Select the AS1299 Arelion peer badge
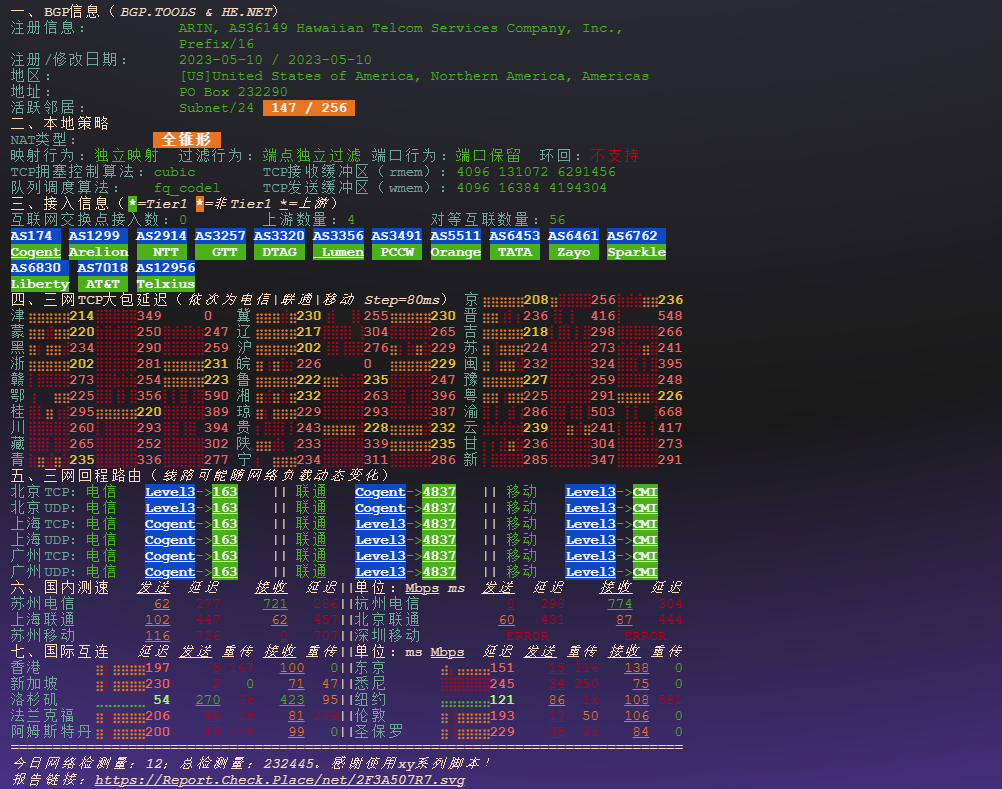Image resolution: width=1002 pixels, height=789 pixels. 98,243
